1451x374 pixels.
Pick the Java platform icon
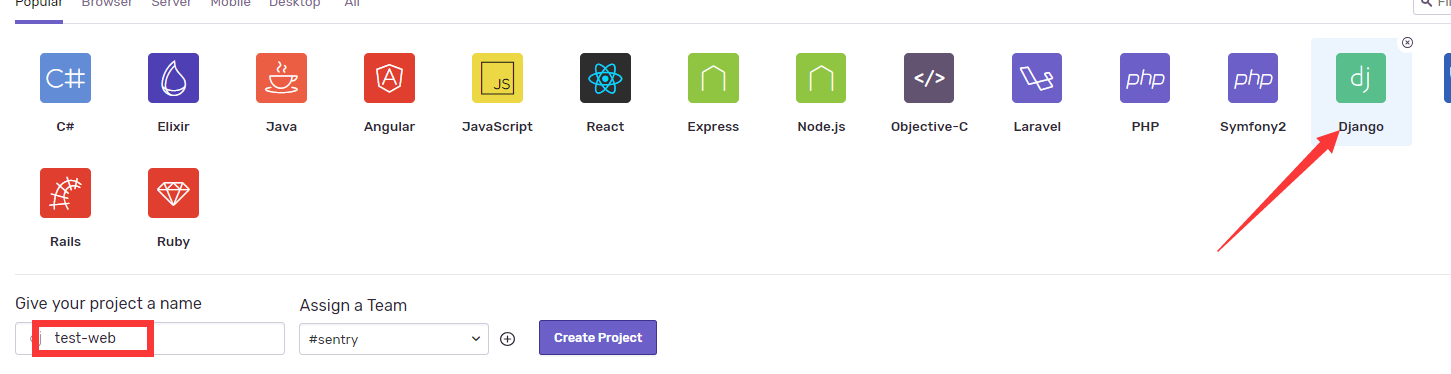pyautogui.click(x=281, y=78)
